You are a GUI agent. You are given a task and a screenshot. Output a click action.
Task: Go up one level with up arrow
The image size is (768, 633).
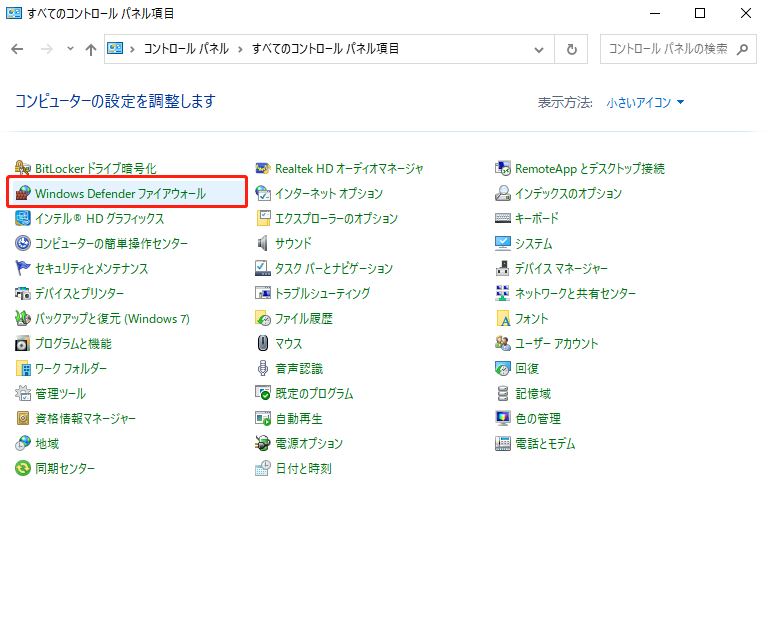click(91, 49)
